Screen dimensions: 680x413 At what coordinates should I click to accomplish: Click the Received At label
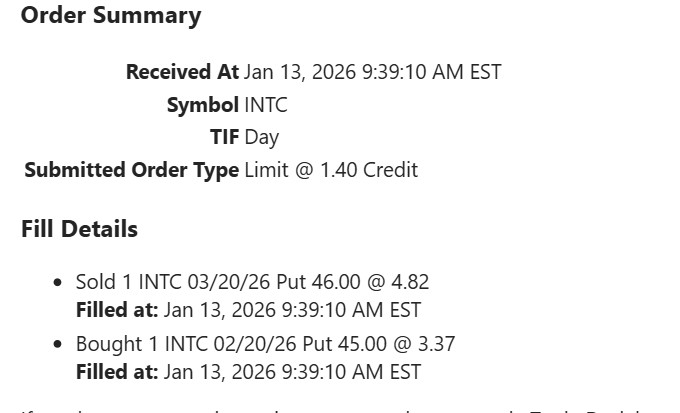pos(182,72)
